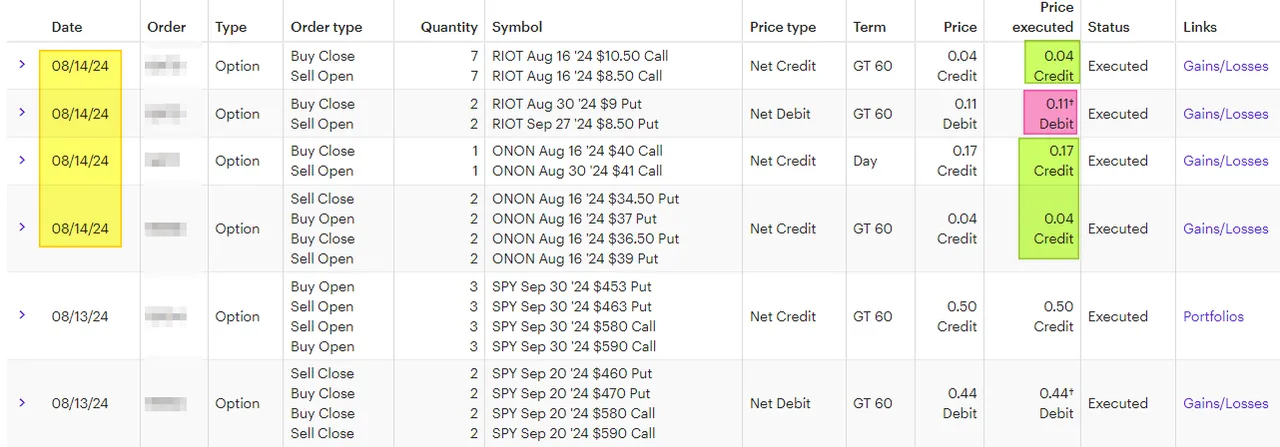Sort by the Symbol column header
Viewport: 1280px width, 447px height.
(x=517, y=27)
